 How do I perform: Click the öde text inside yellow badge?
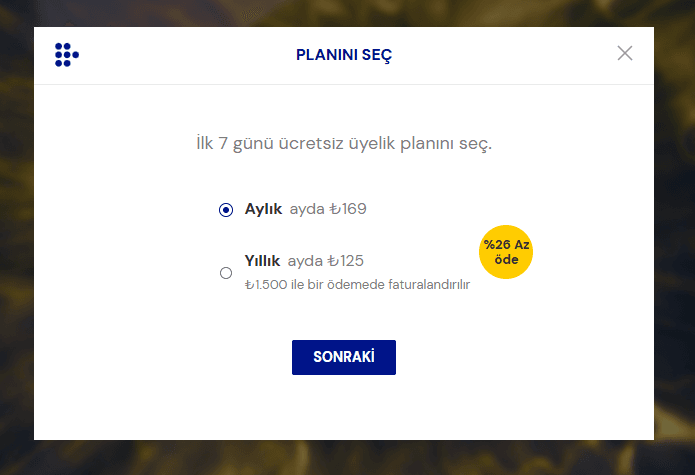[x=506, y=260]
